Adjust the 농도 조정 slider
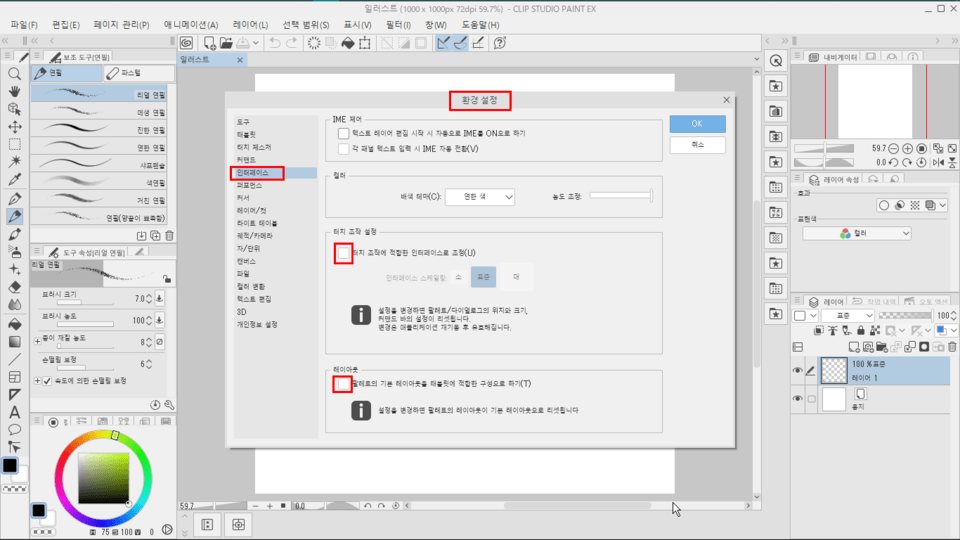This screenshot has width=960, height=540. (621, 196)
